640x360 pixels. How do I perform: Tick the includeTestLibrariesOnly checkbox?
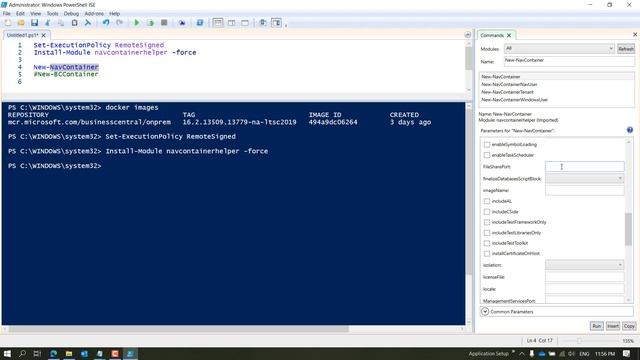[x=487, y=233]
